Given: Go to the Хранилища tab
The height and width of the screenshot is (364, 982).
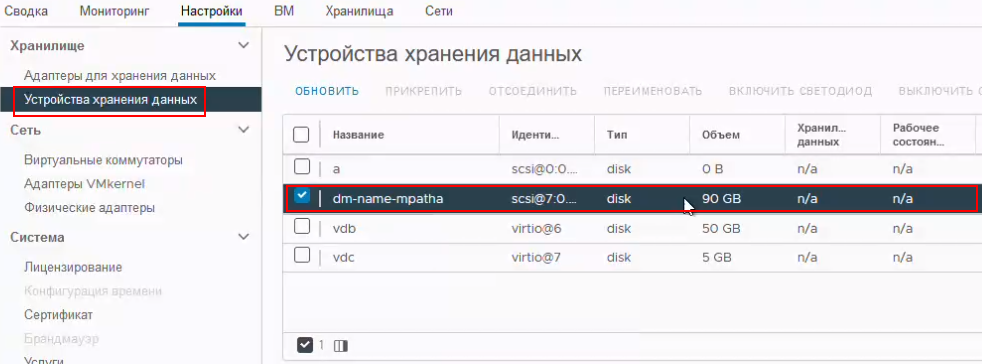Looking at the screenshot, I should pyautogui.click(x=359, y=11).
